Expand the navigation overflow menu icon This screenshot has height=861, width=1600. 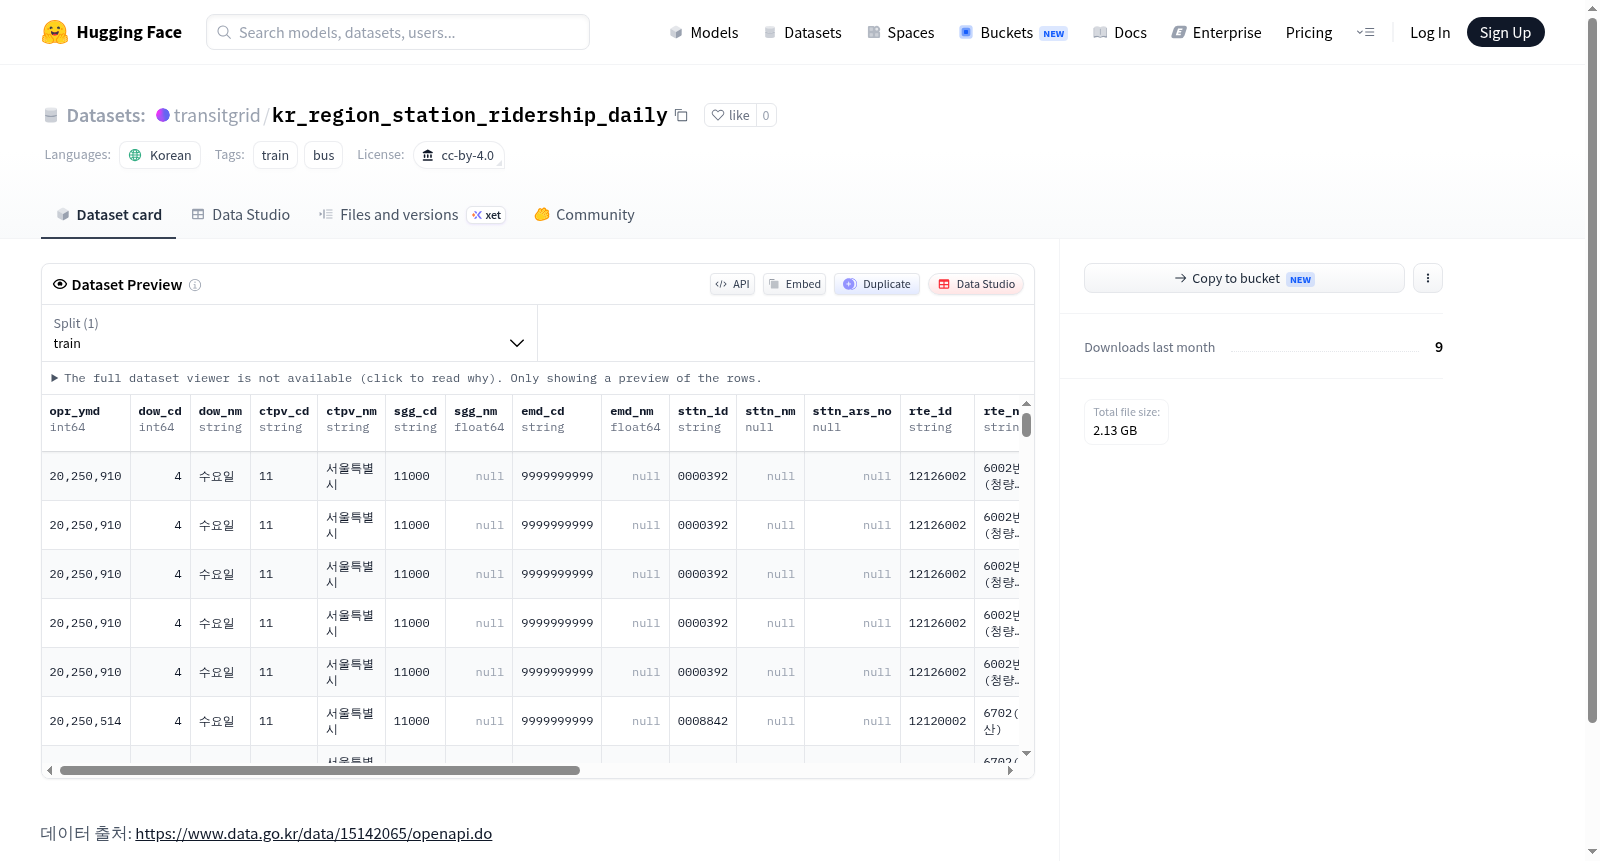pyautogui.click(x=1365, y=32)
